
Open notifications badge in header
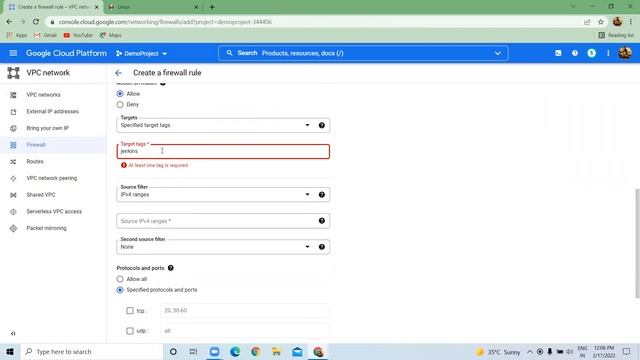[x=591, y=53]
